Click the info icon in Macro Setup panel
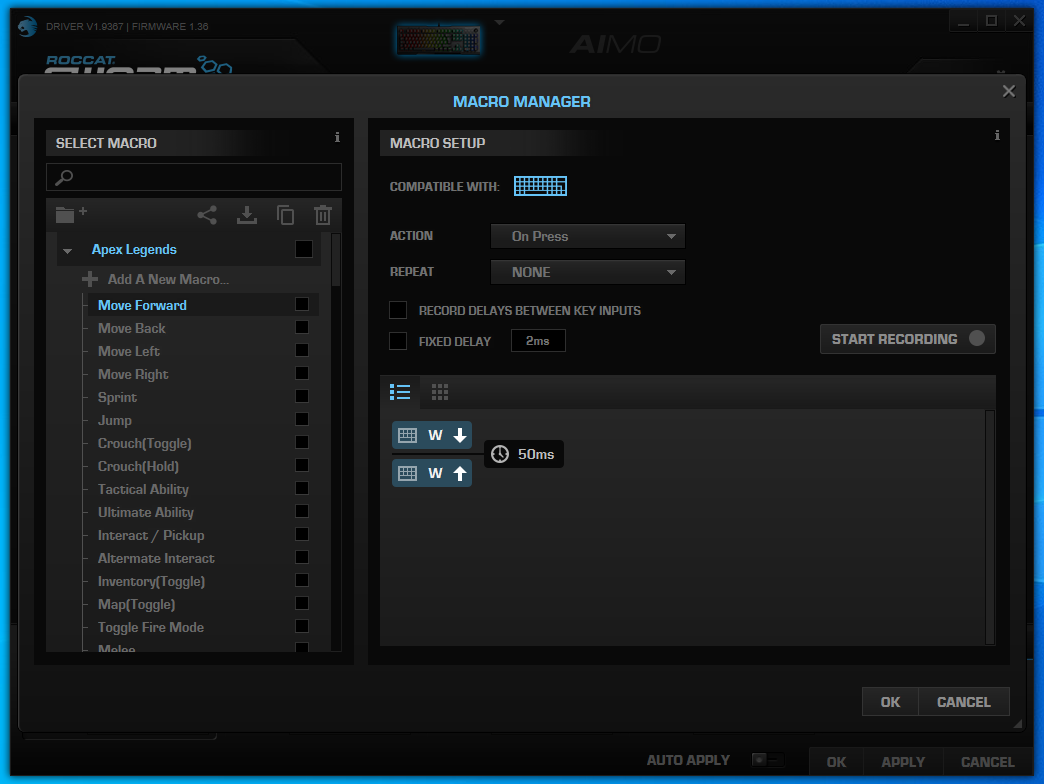Screen dimensions: 1044x784 pos(997,135)
